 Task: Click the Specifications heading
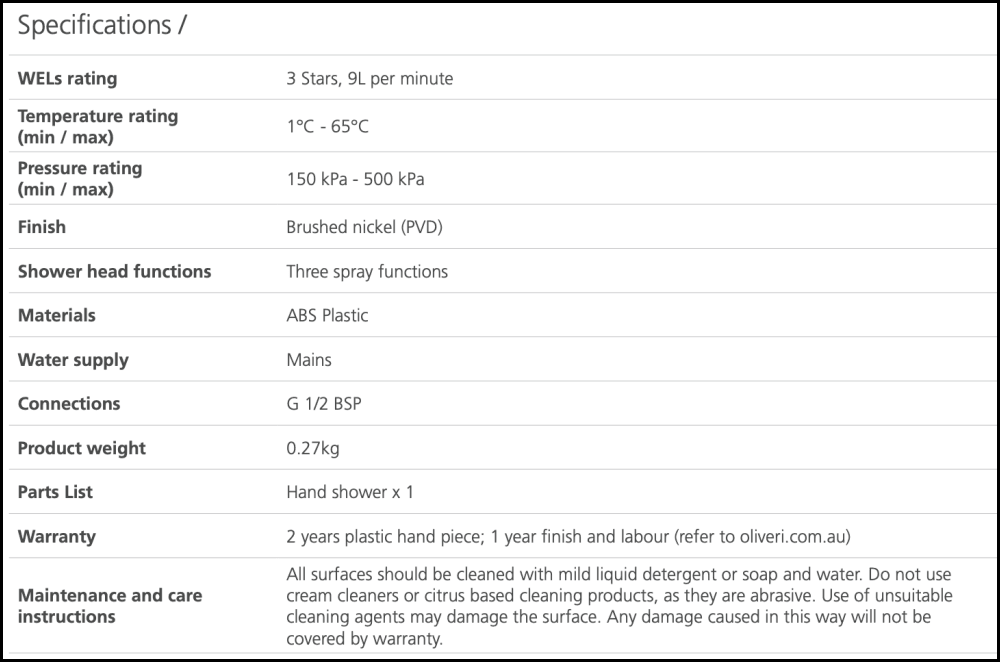pos(101,26)
